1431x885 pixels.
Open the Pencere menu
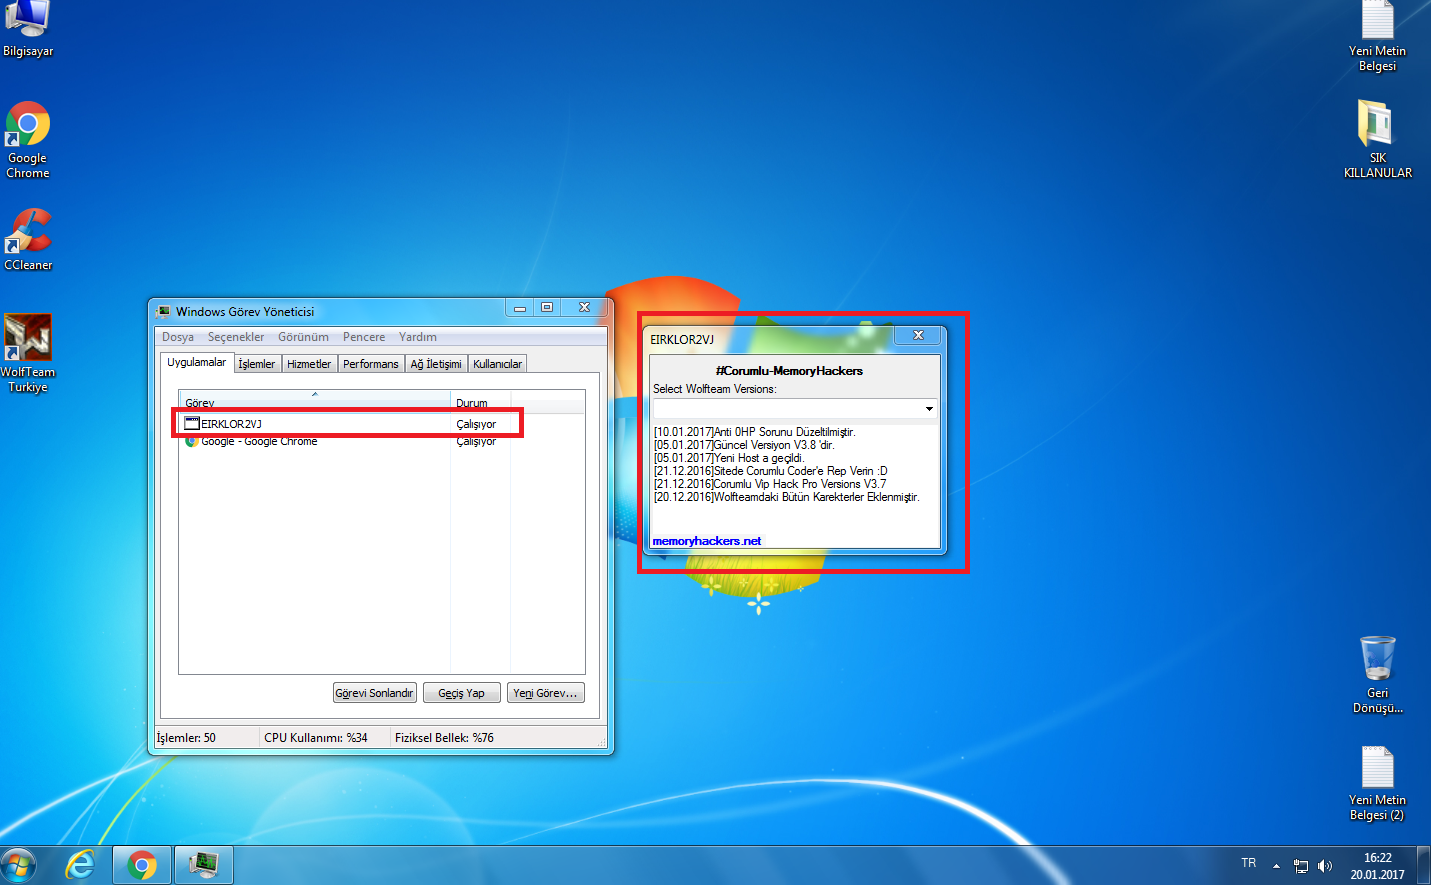(x=364, y=337)
